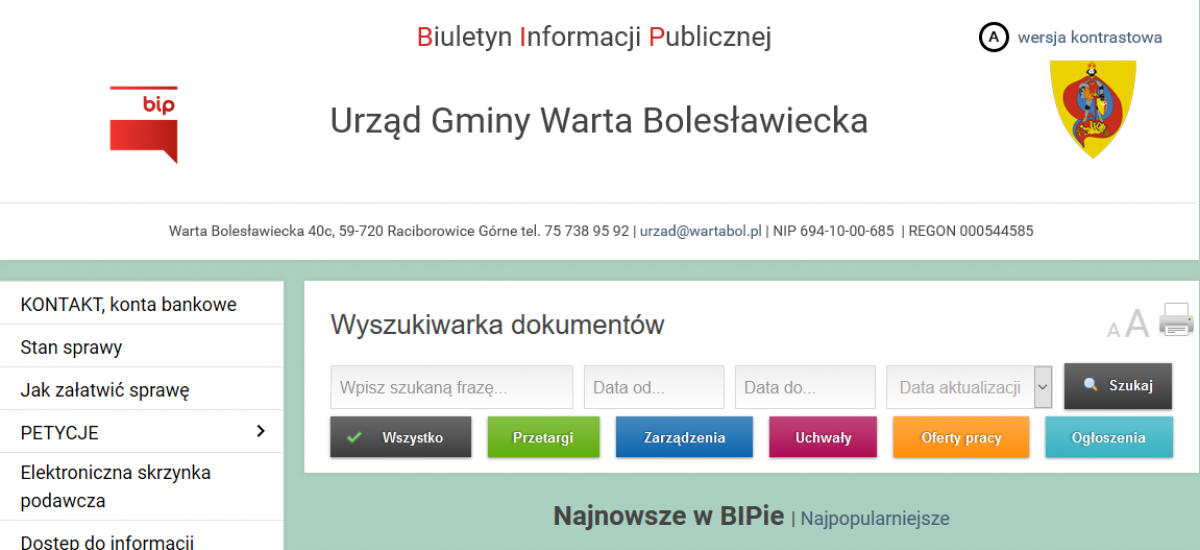Decrease font size with small A
Image resolution: width=1200 pixels, height=550 pixels.
(x=1113, y=331)
